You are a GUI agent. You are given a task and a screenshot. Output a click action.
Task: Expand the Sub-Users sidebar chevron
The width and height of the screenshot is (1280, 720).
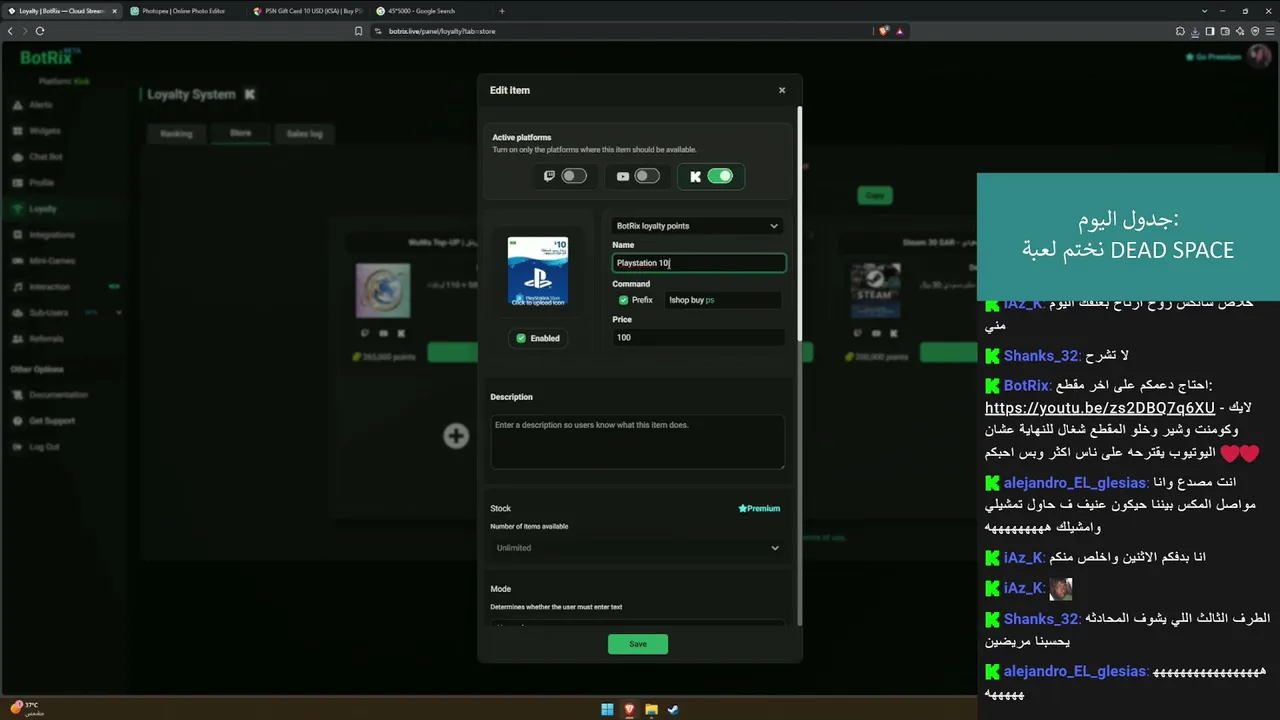119,313
